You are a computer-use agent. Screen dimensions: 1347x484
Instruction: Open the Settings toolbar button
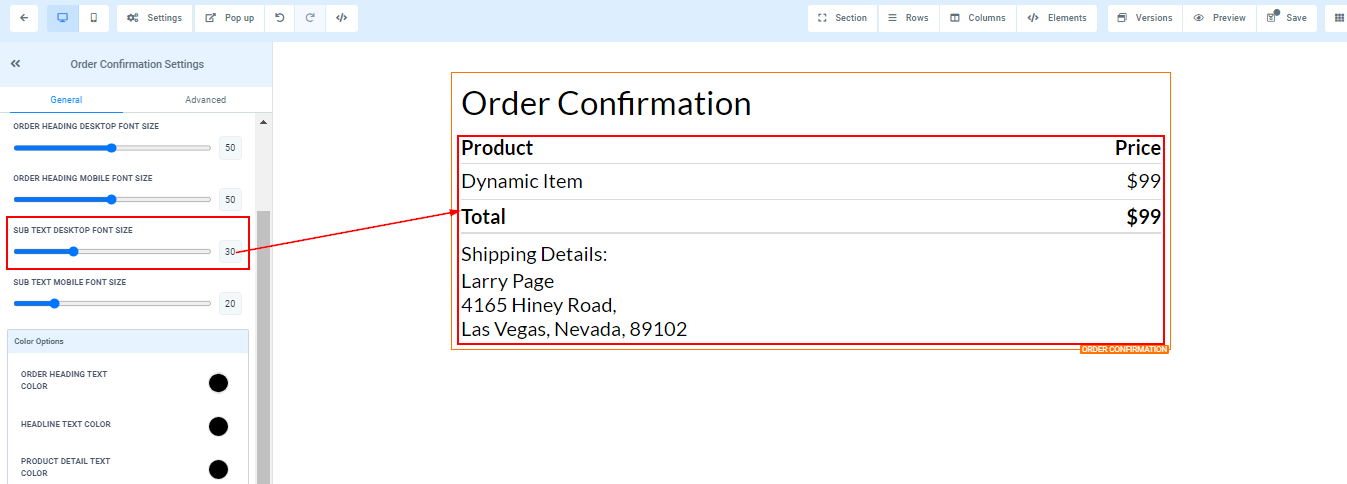click(155, 18)
